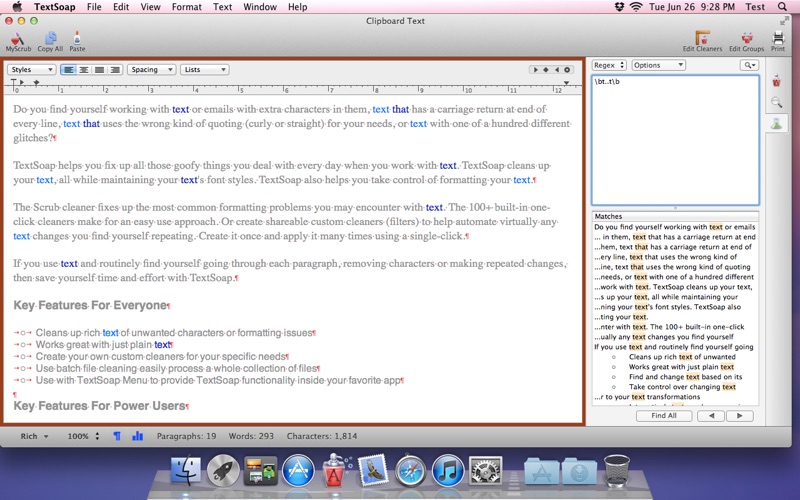Click the 'Key Features For Everyone' heading
Screen dimensions: 800x500
coord(90,305)
